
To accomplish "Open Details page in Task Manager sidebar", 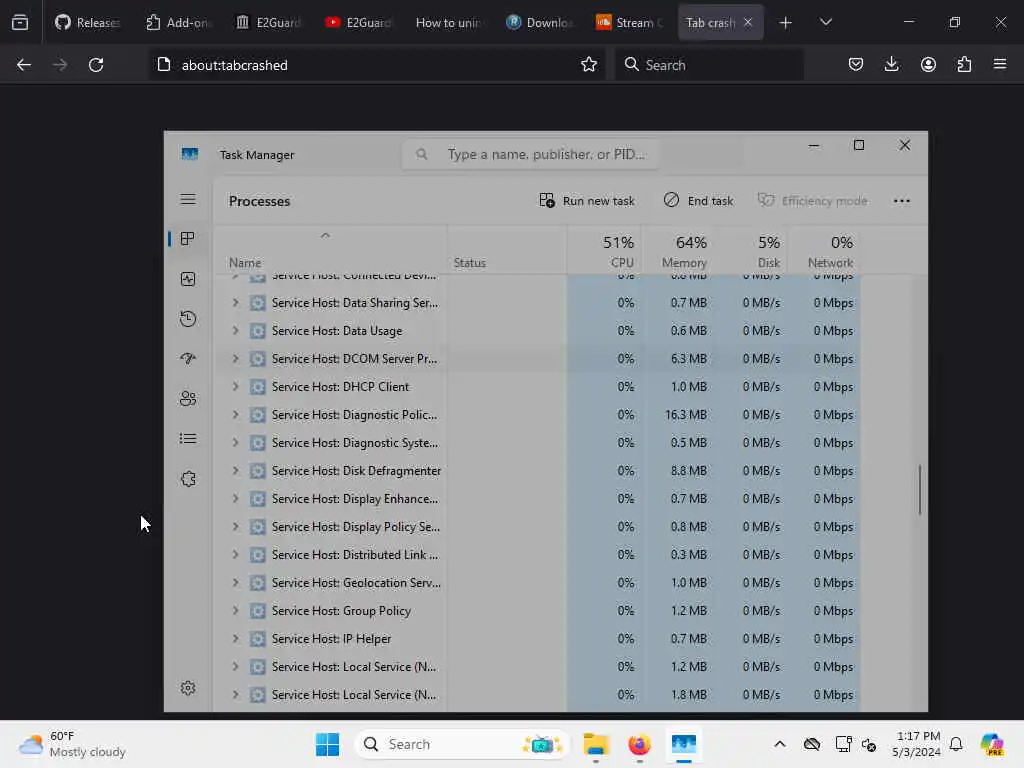I will tap(188, 438).
